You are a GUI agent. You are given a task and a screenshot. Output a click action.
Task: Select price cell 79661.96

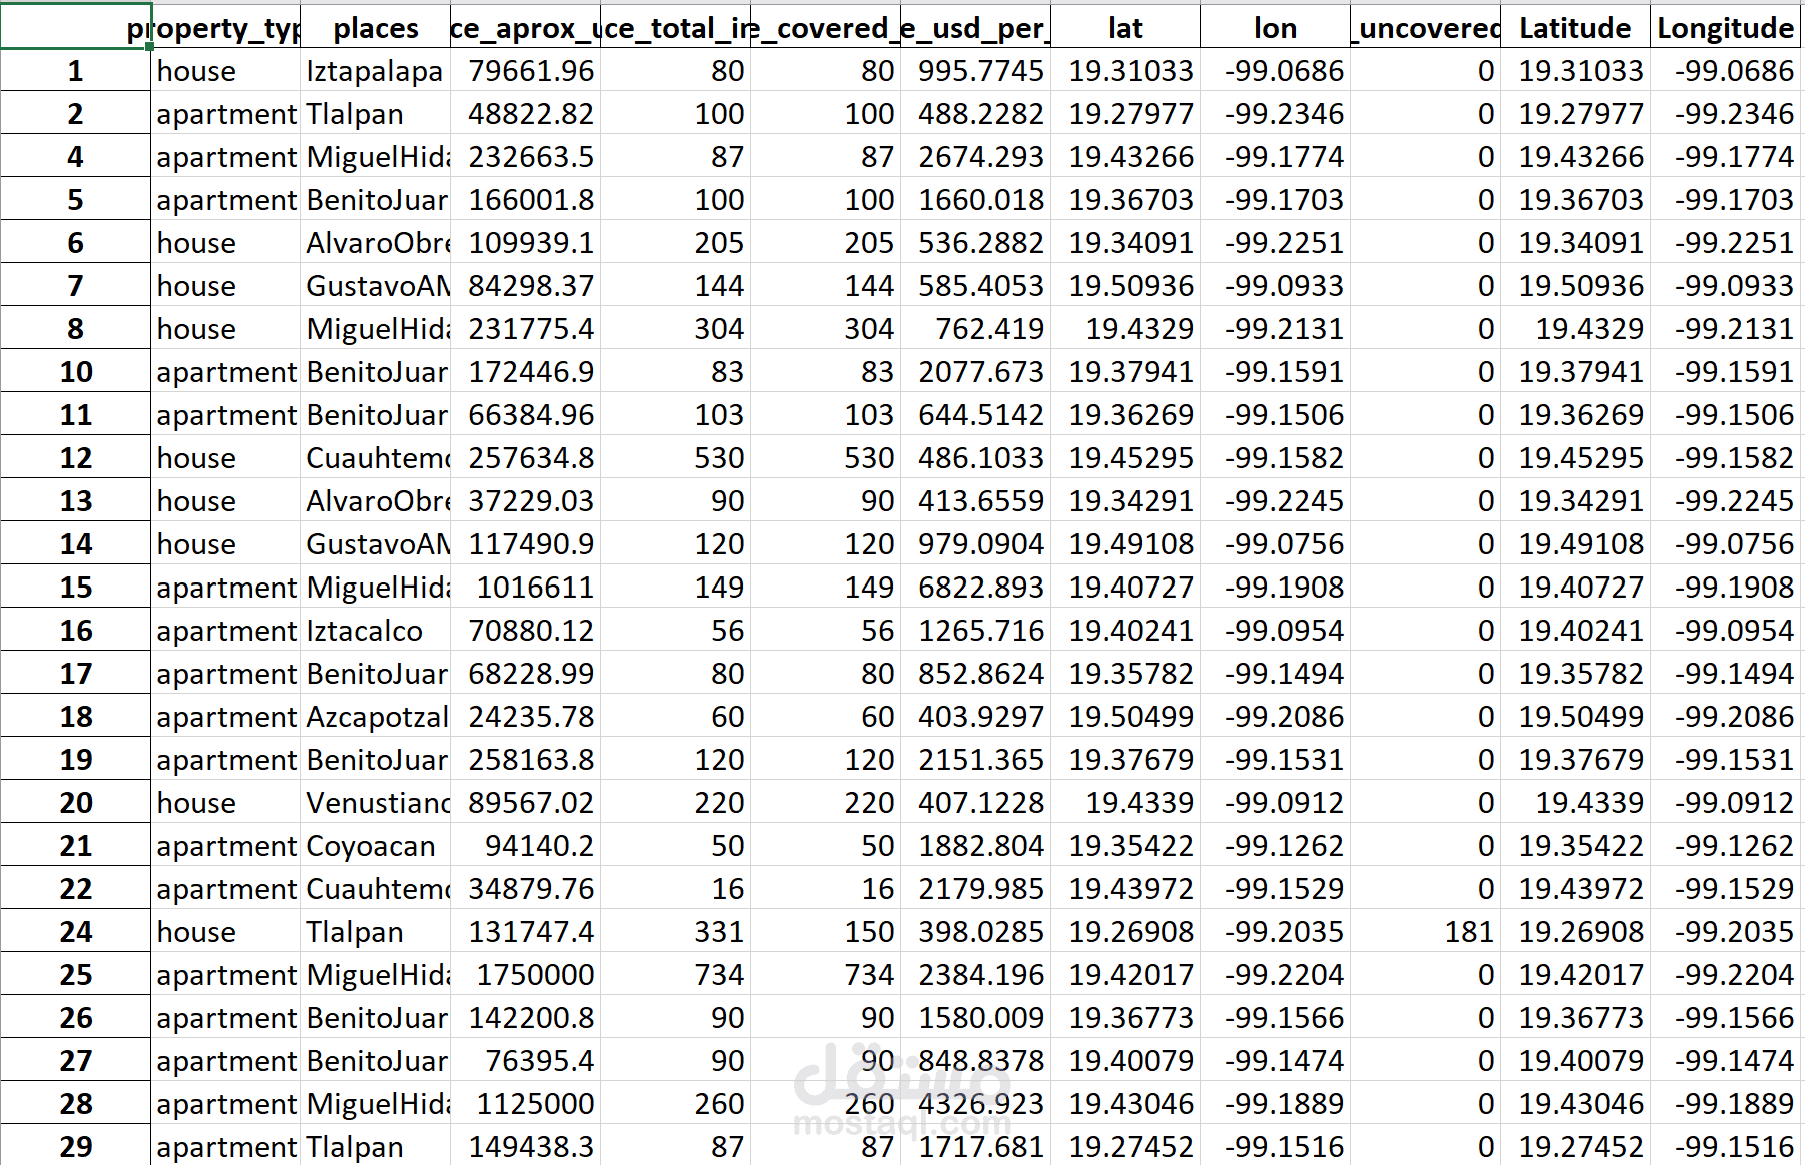525,71
